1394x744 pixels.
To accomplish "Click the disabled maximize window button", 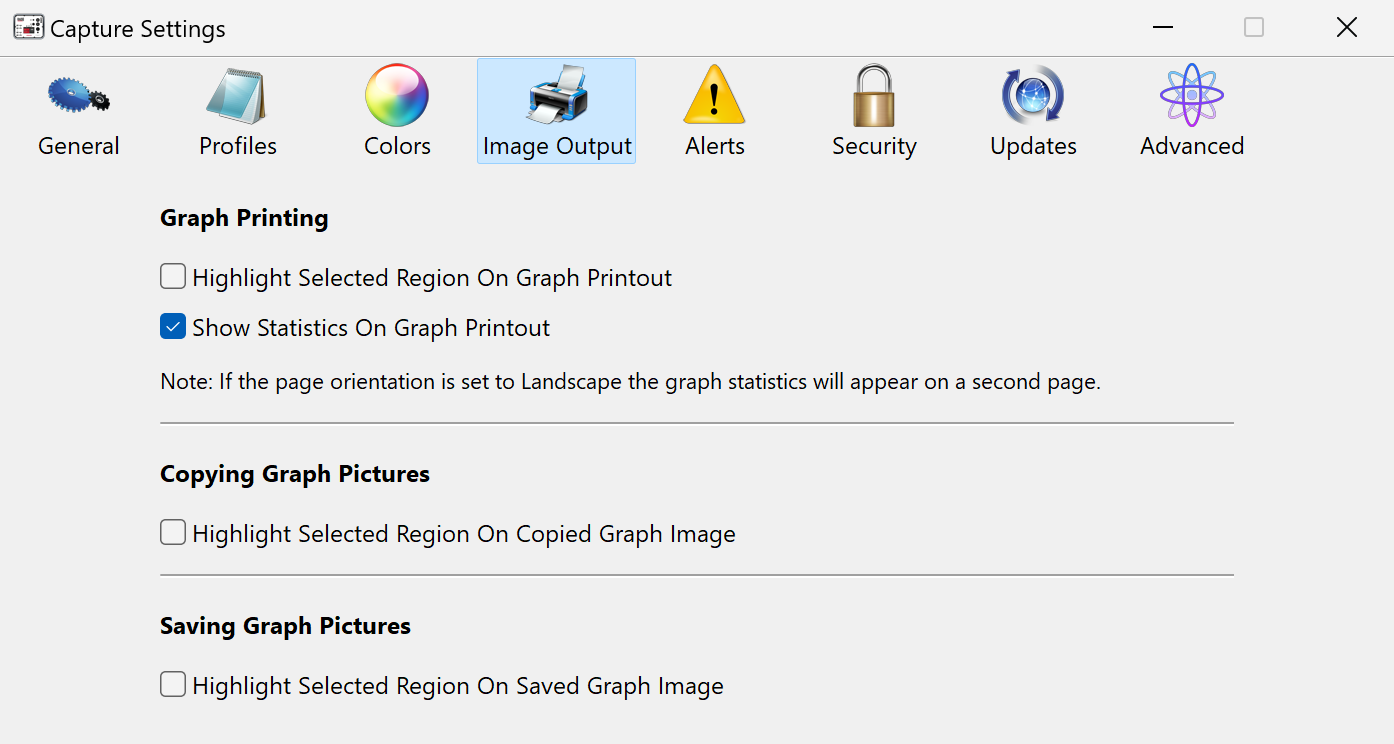I will (1254, 28).
